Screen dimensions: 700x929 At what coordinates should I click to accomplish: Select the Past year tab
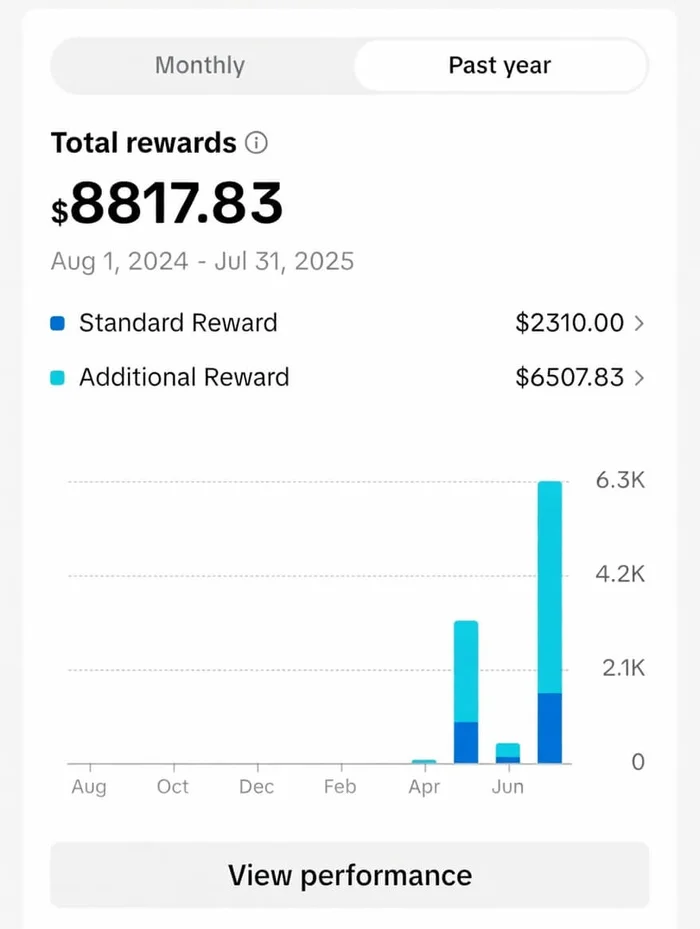point(499,65)
